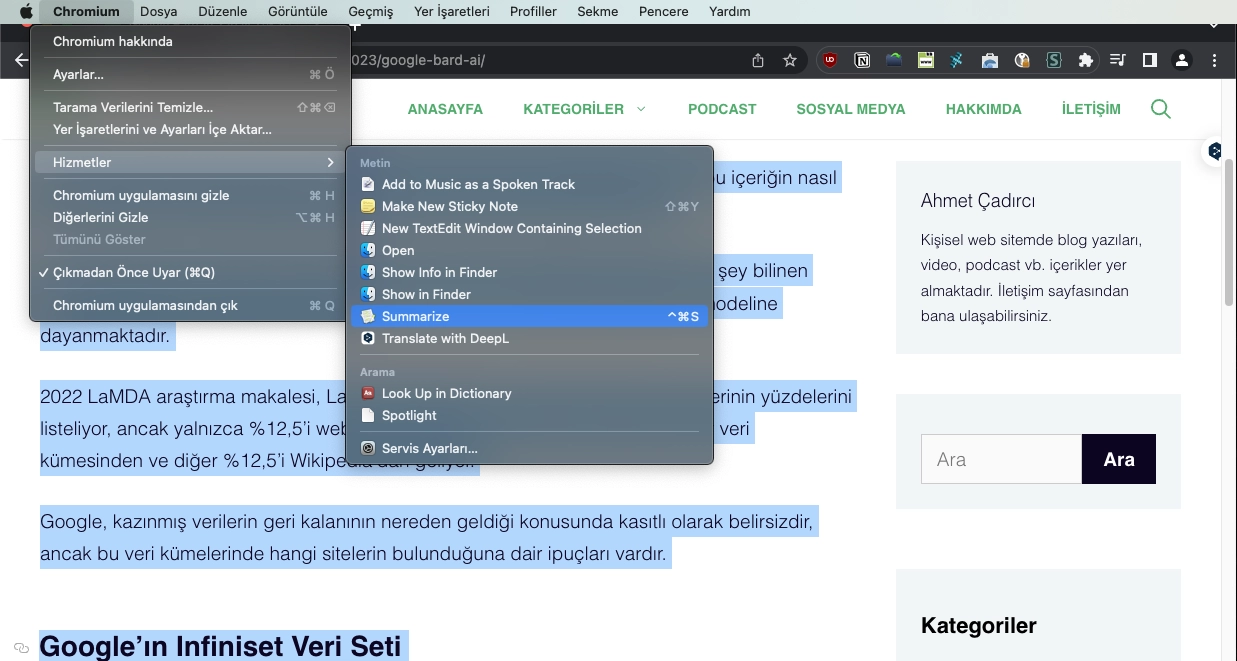Screen dimensions: 1237x661
Task: Open the Extensions puzzle piece menu
Action: point(1085,60)
